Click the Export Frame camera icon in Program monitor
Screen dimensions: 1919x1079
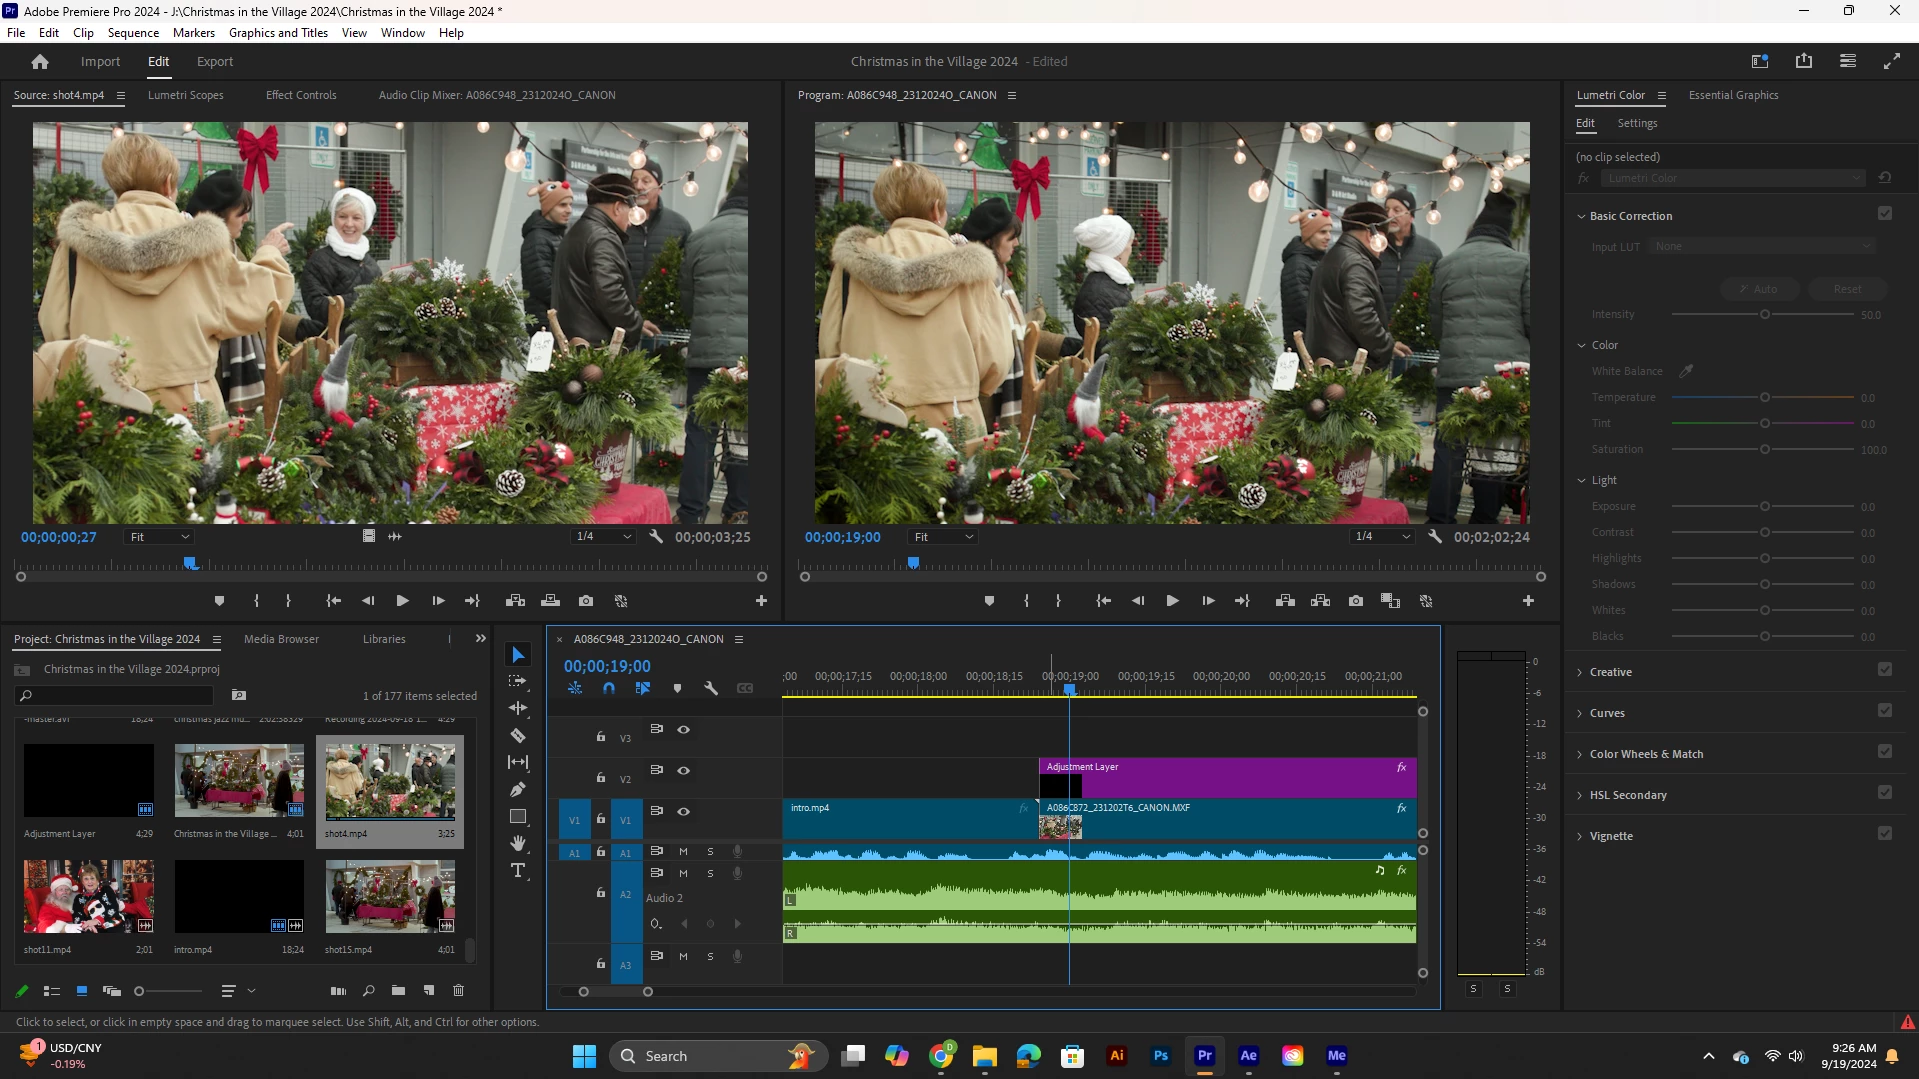pyautogui.click(x=1355, y=601)
